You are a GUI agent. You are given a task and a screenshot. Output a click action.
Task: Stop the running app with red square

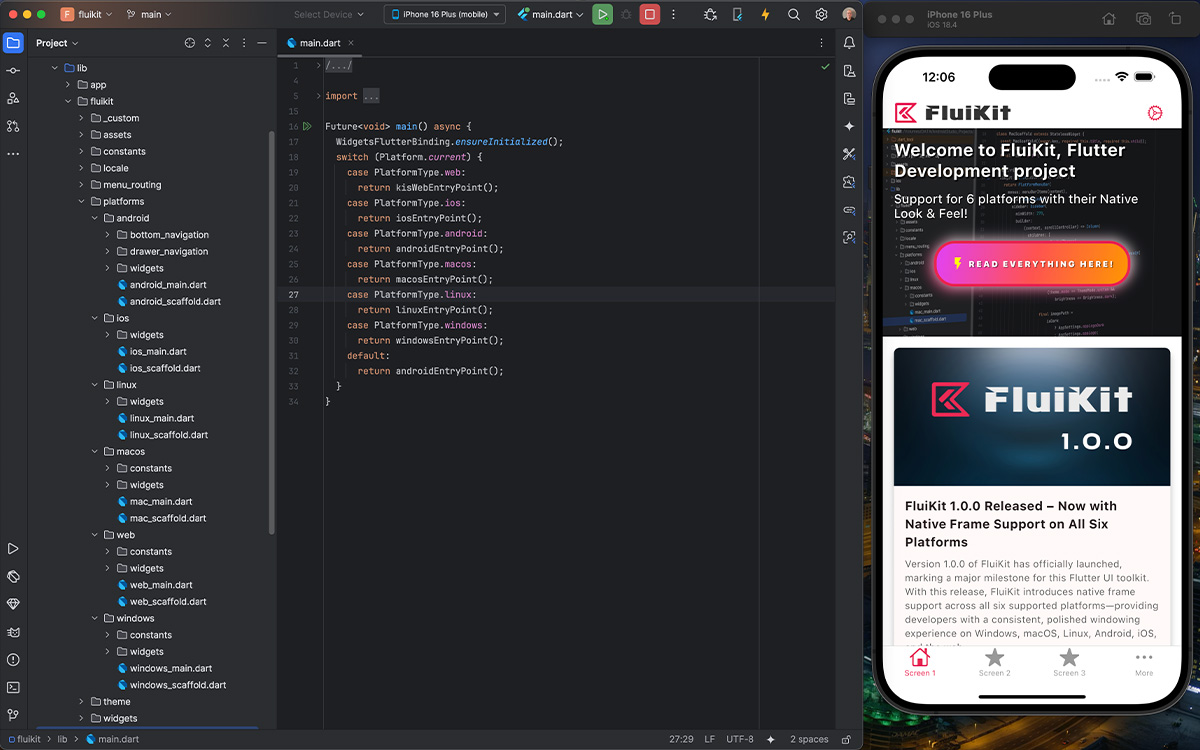(x=649, y=14)
